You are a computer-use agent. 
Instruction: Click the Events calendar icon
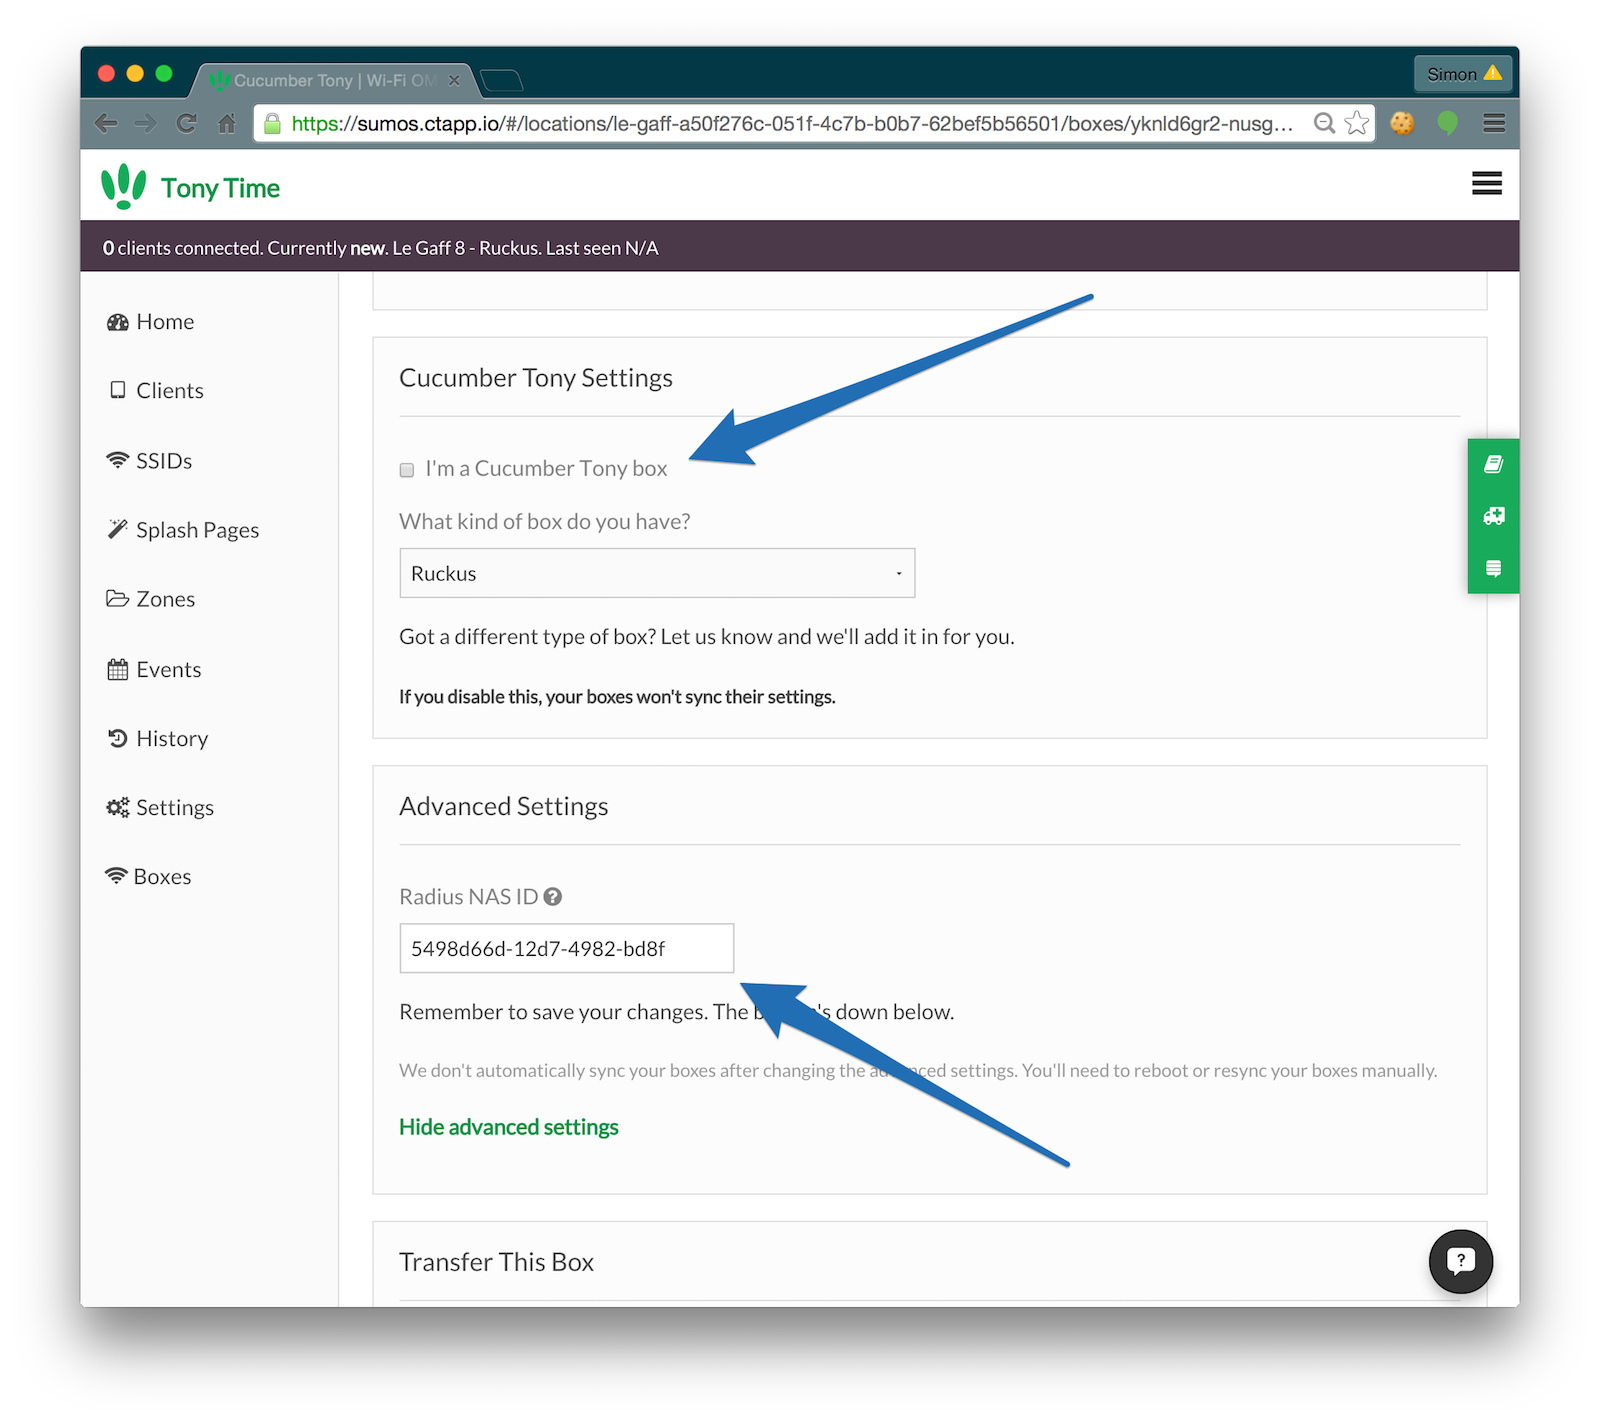pos(118,669)
